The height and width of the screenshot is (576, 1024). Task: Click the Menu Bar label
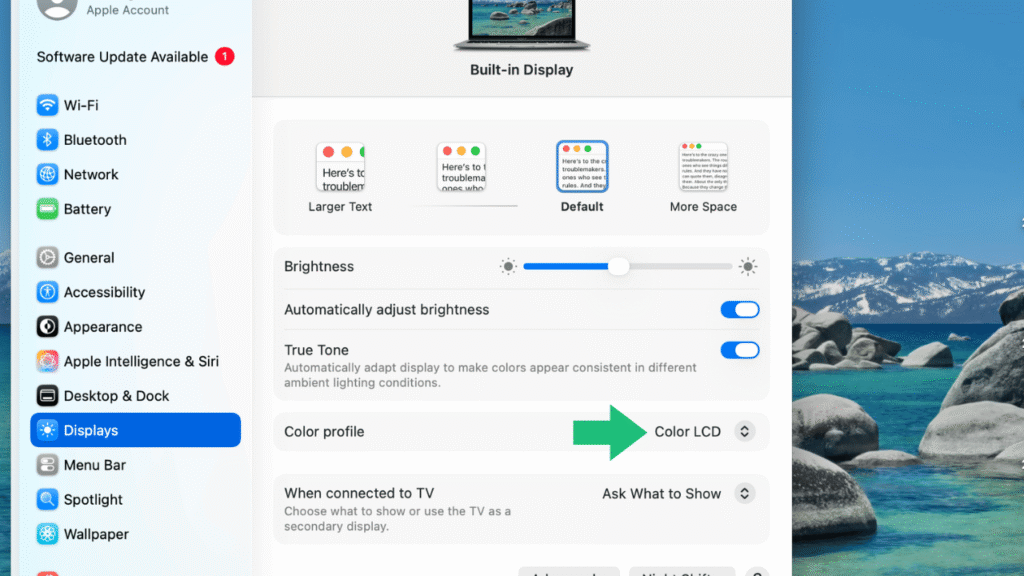(95, 466)
